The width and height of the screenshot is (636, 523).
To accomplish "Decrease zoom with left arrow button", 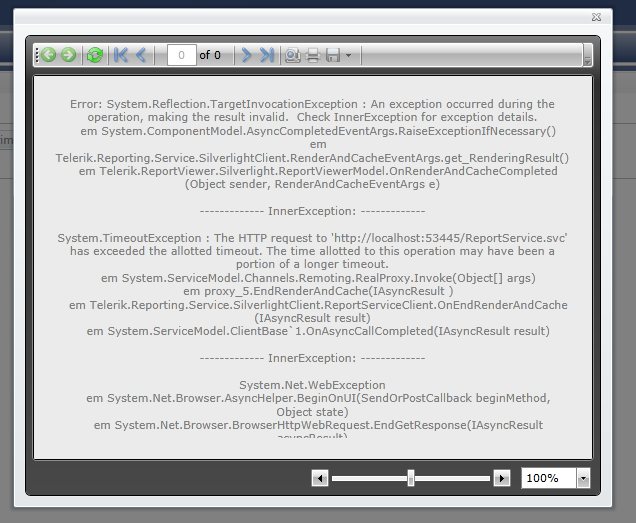I will coord(320,478).
